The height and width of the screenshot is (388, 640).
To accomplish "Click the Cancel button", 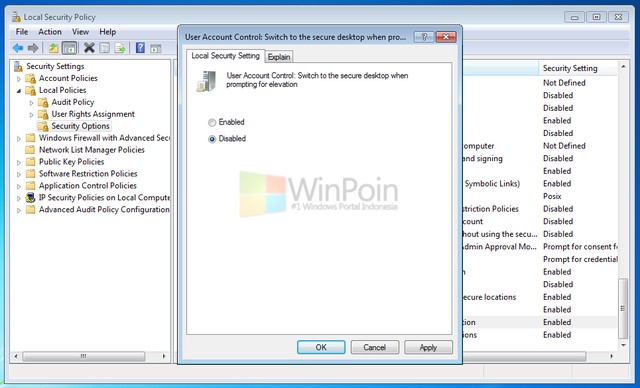I will (375, 347).
